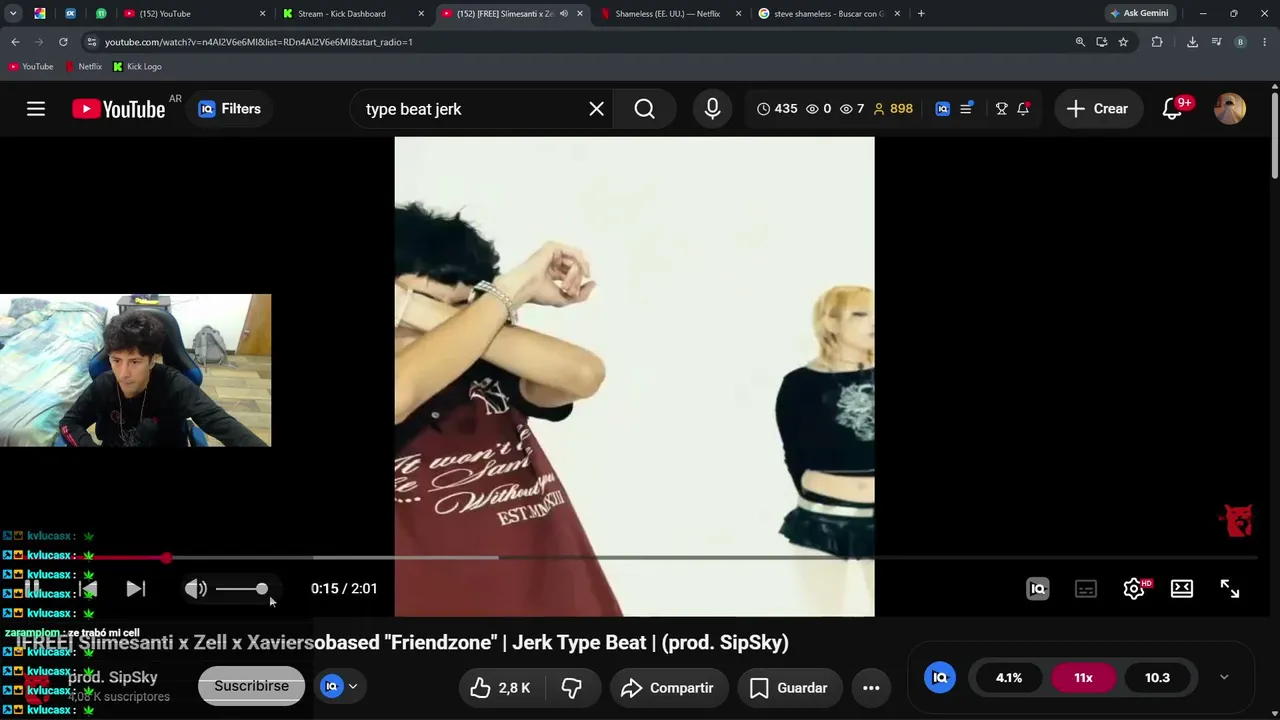Click the Filters button
The width and height of the screenshot is (1280, 720).
point(230,109)
